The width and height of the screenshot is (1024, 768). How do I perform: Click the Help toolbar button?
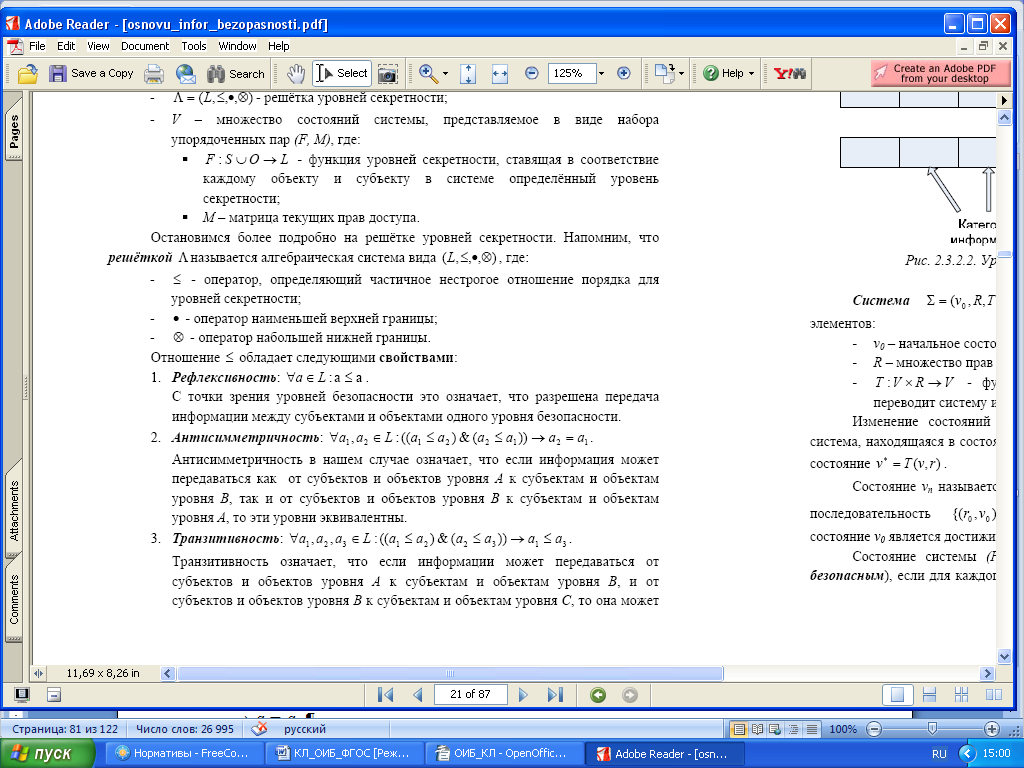(x=724, y=73)
